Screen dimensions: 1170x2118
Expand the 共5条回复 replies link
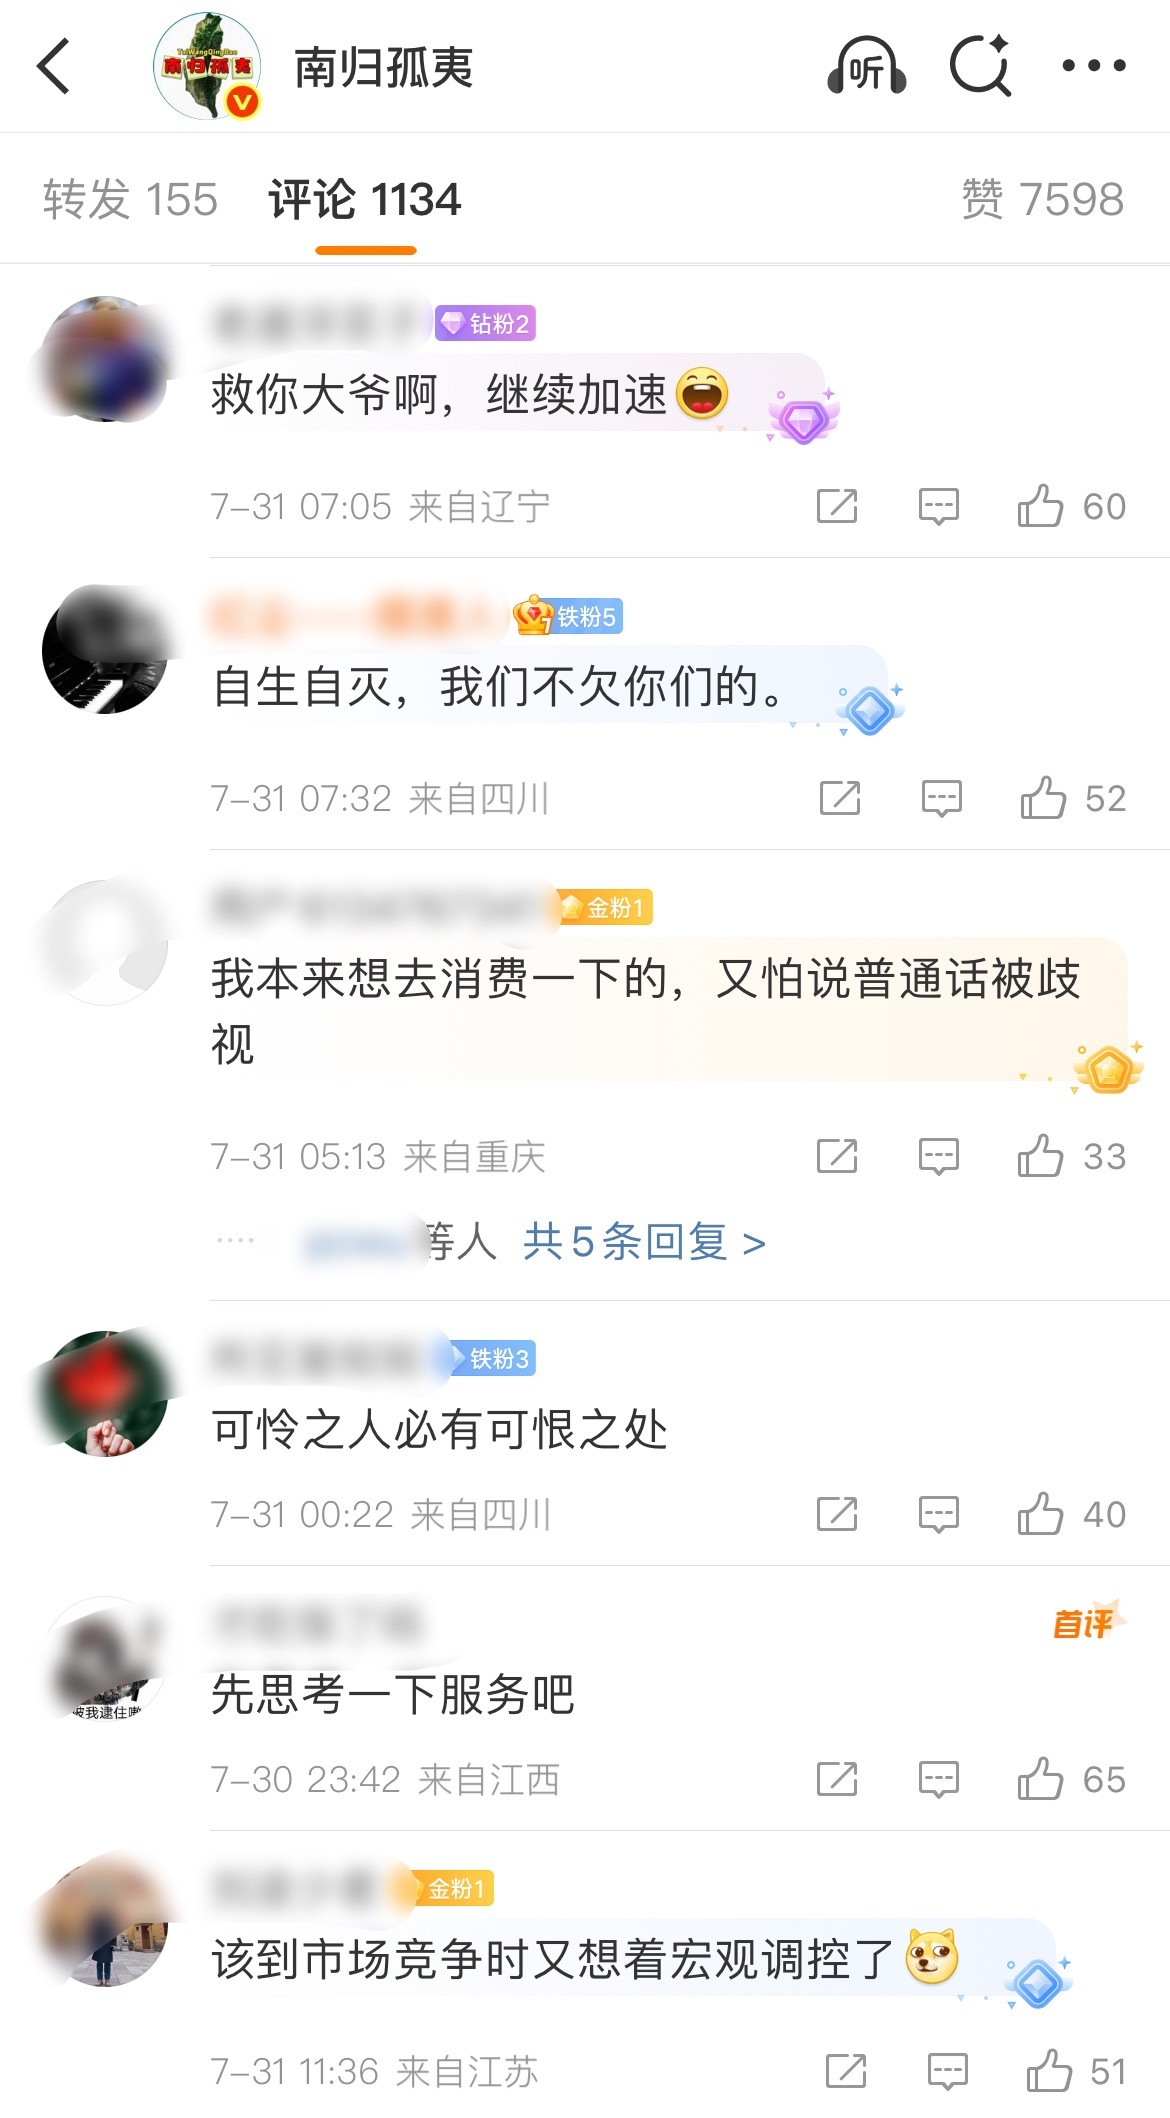644,1242
